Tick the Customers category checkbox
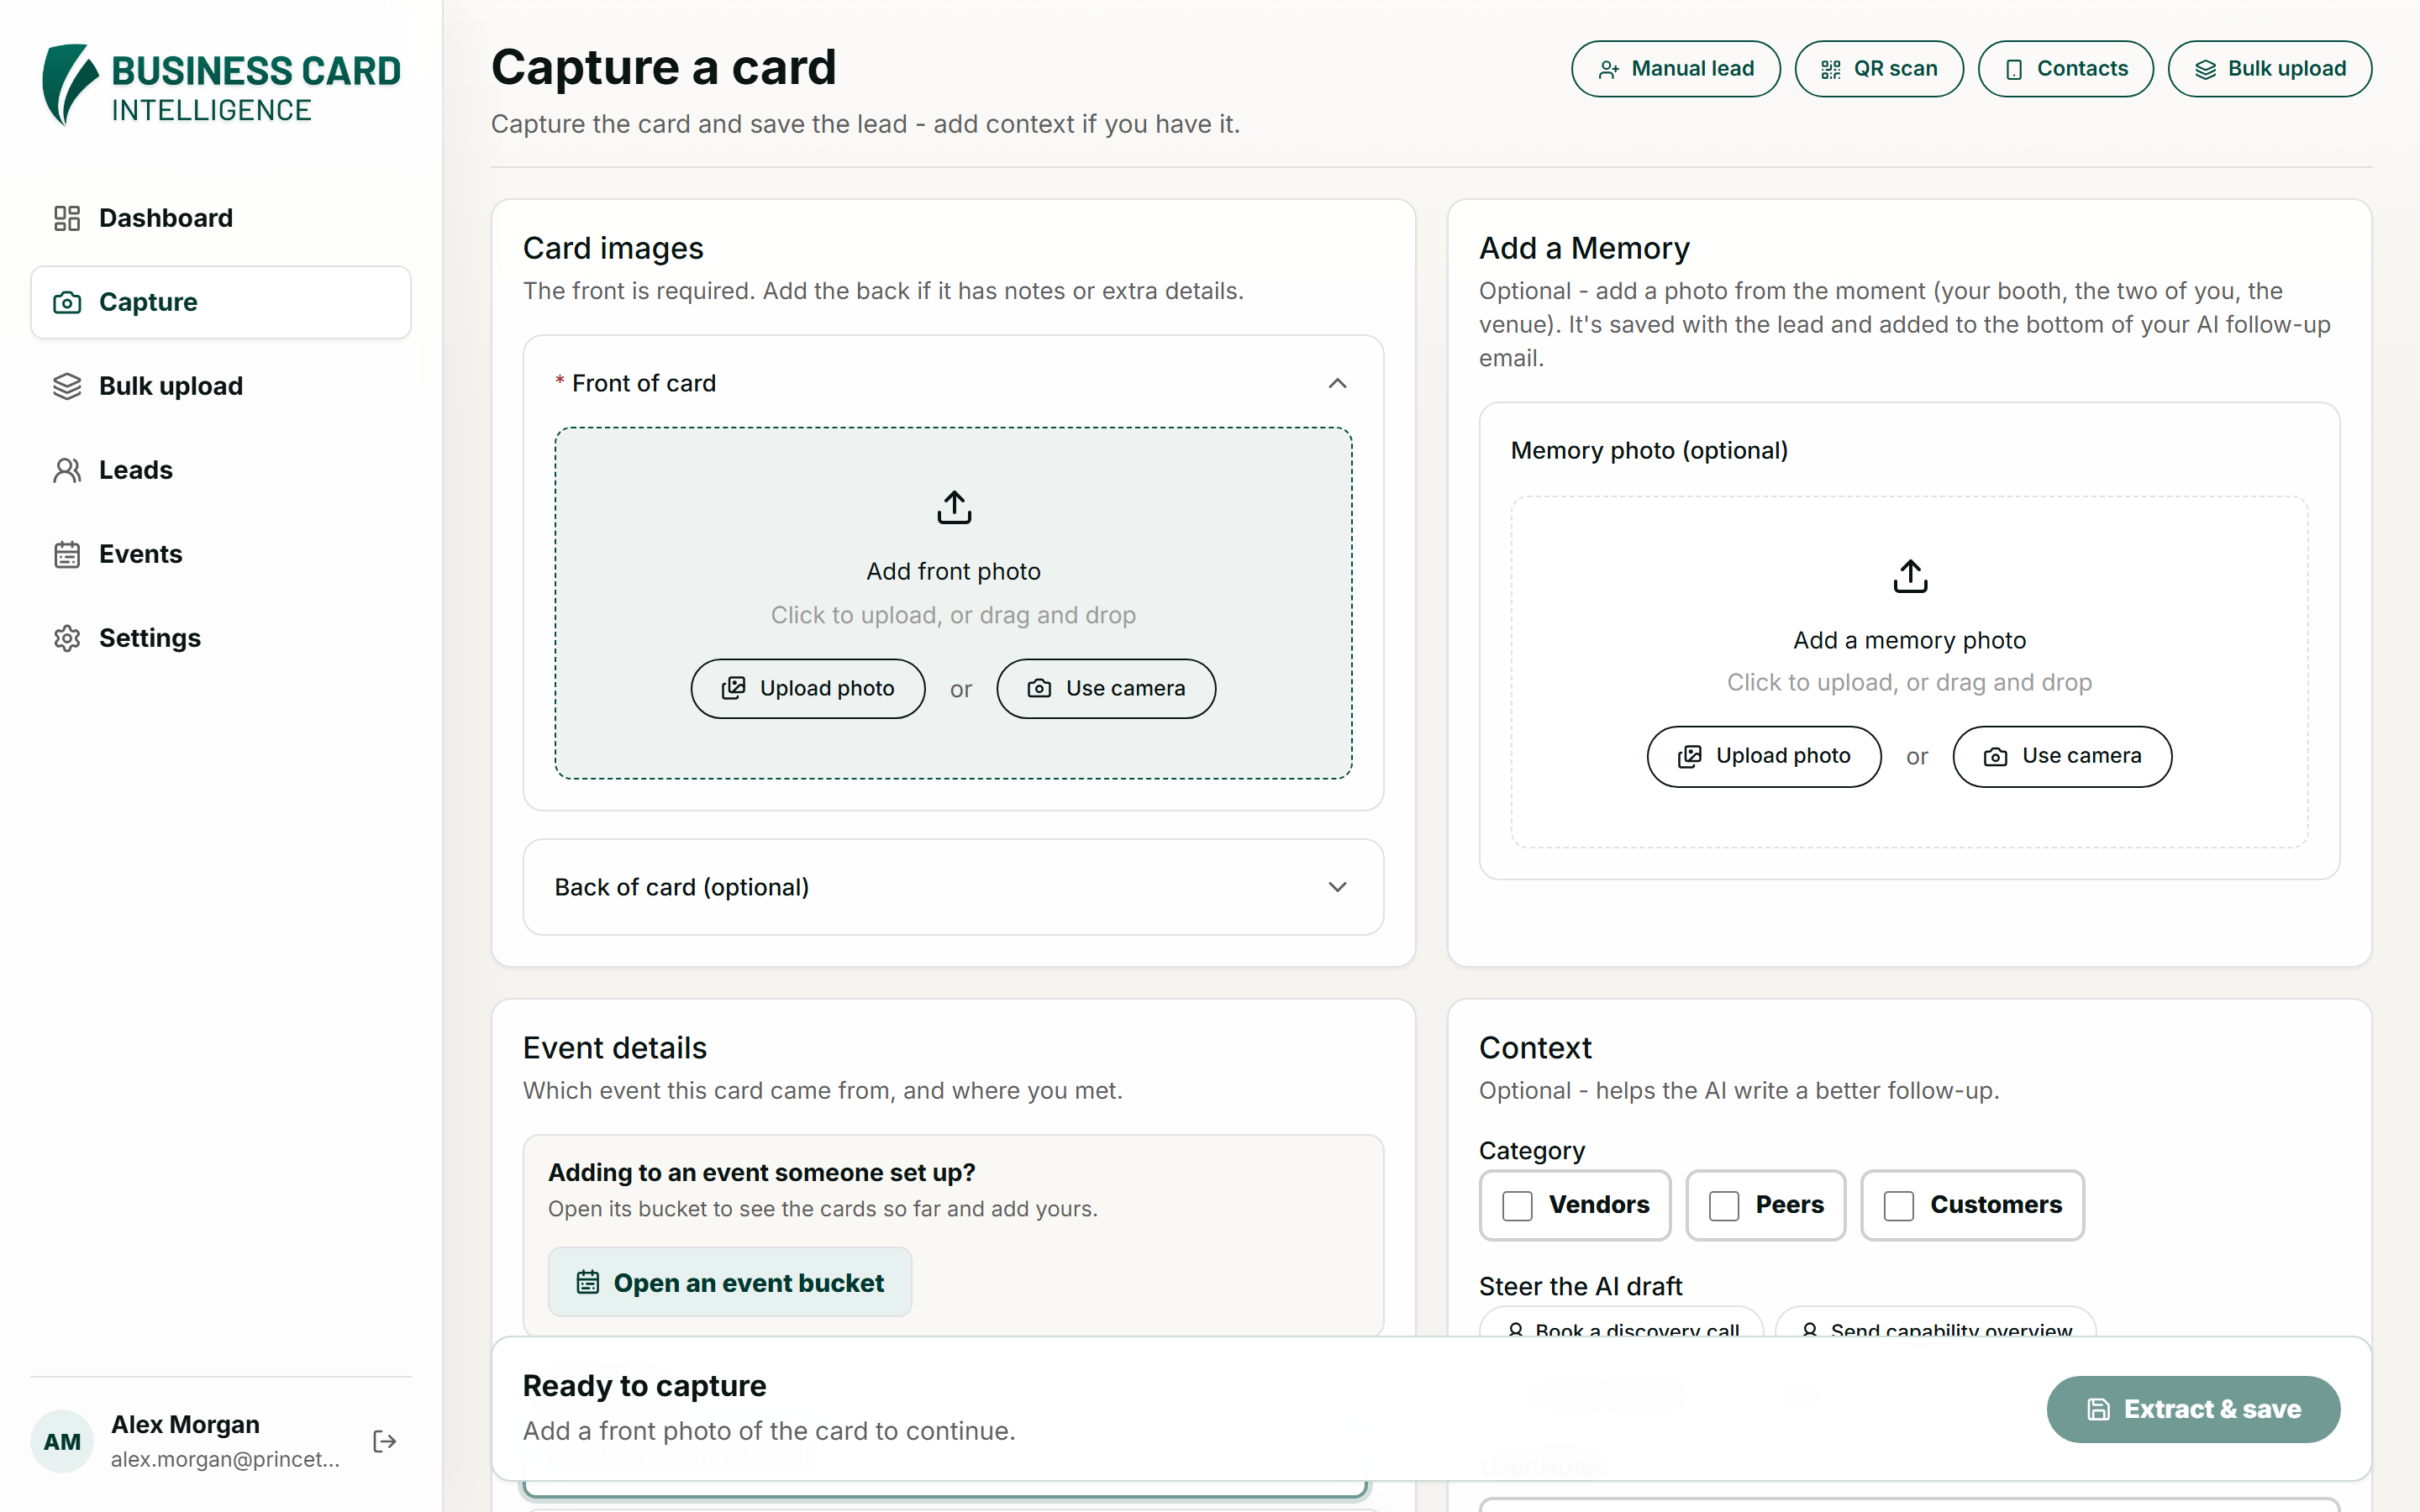This screenshot has width=2420, height=1512. pos(1898,1205)
